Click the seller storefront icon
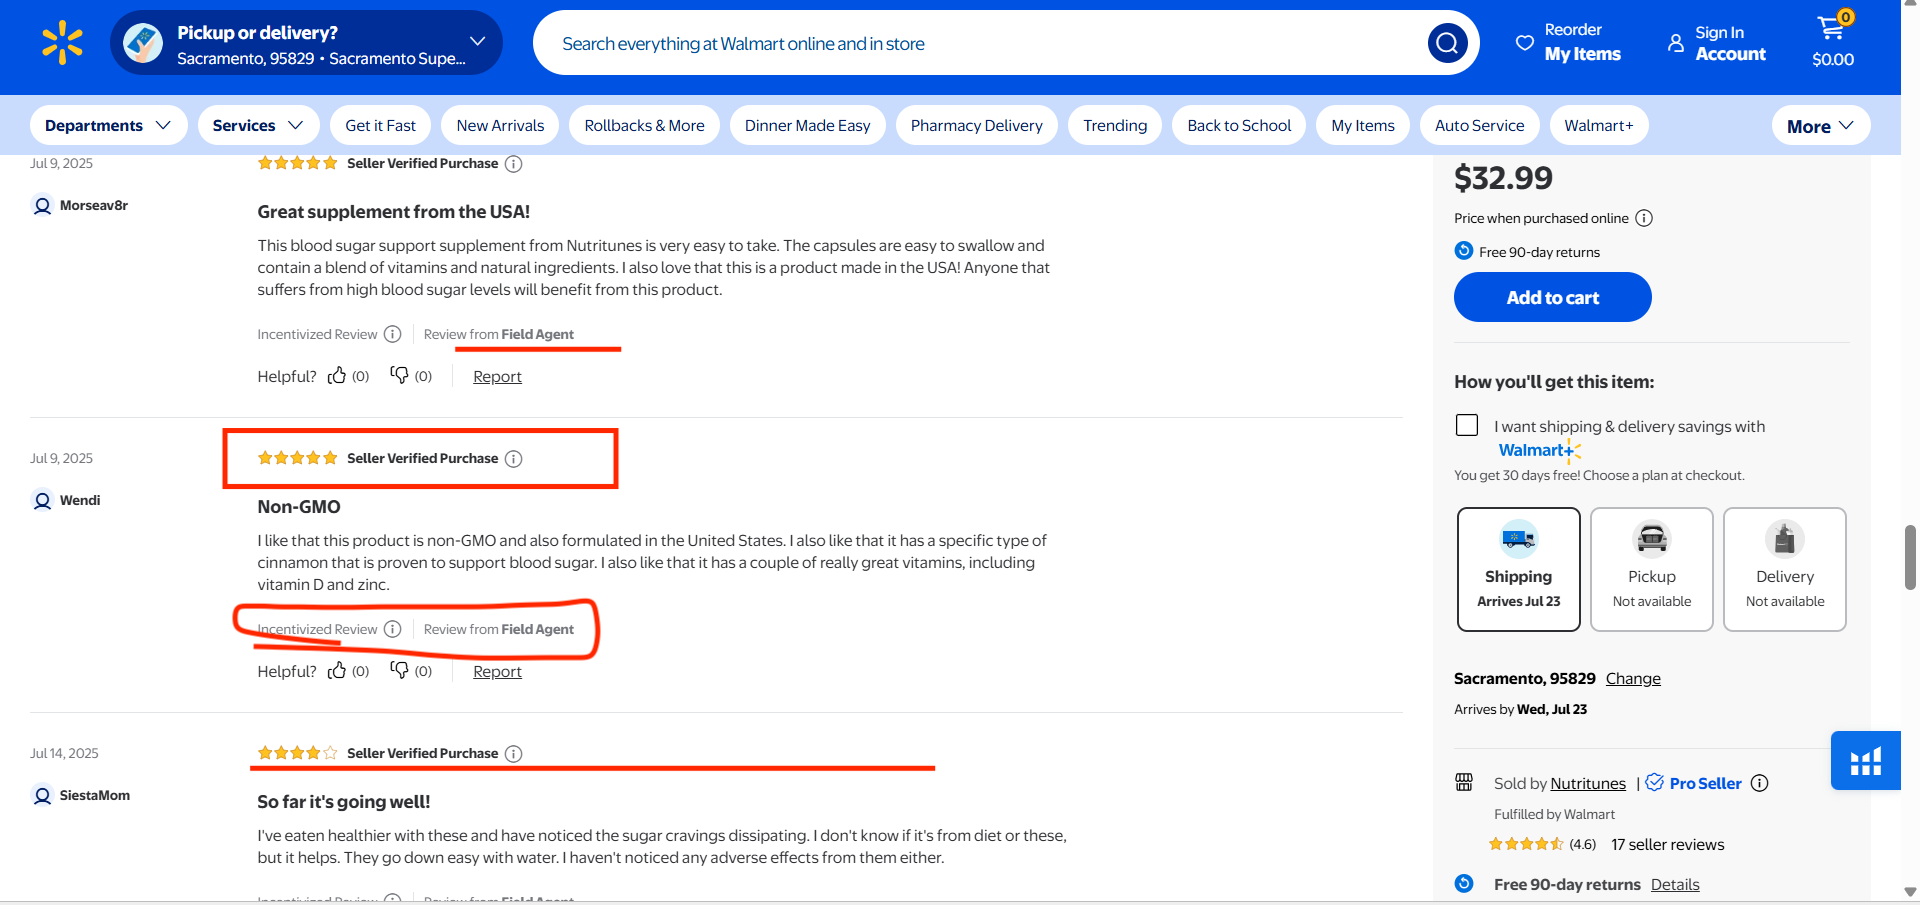 [1464, 782]
